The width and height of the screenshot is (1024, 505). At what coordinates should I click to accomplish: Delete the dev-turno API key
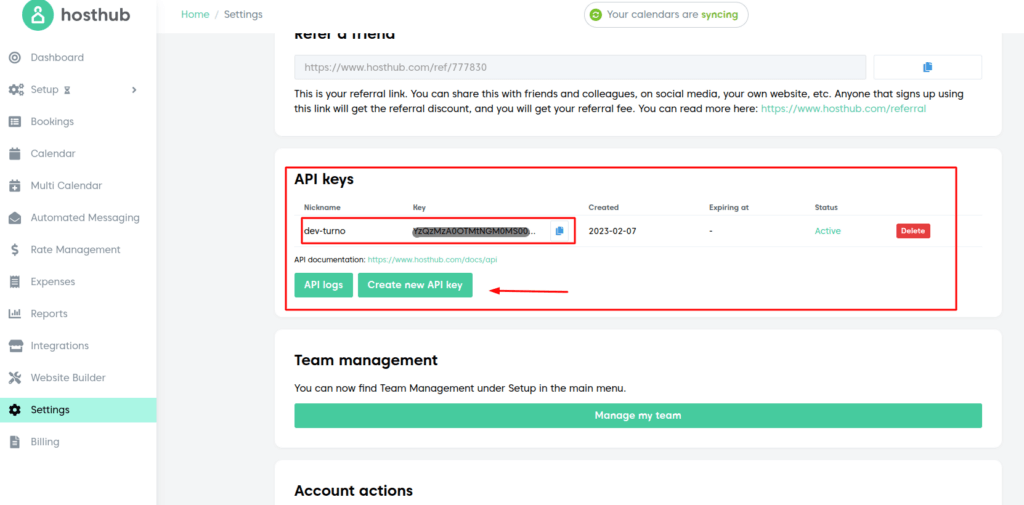point(913,231)
